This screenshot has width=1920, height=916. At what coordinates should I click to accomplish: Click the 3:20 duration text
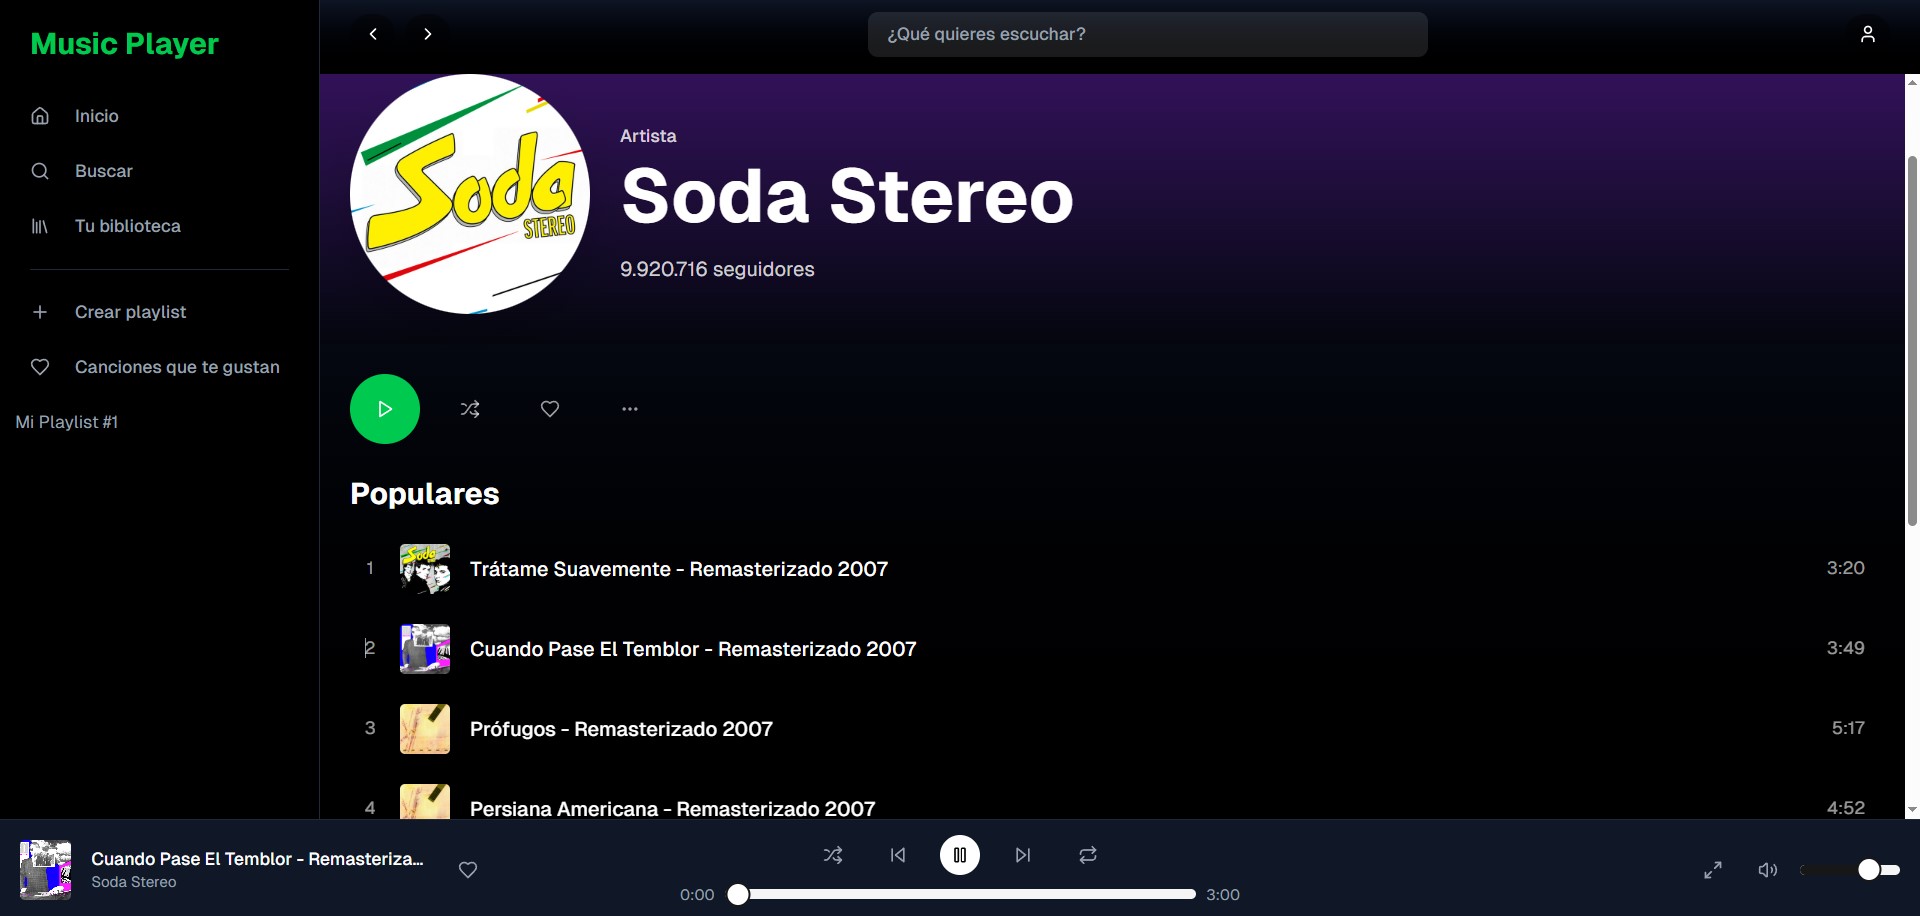pos(1845,568)
